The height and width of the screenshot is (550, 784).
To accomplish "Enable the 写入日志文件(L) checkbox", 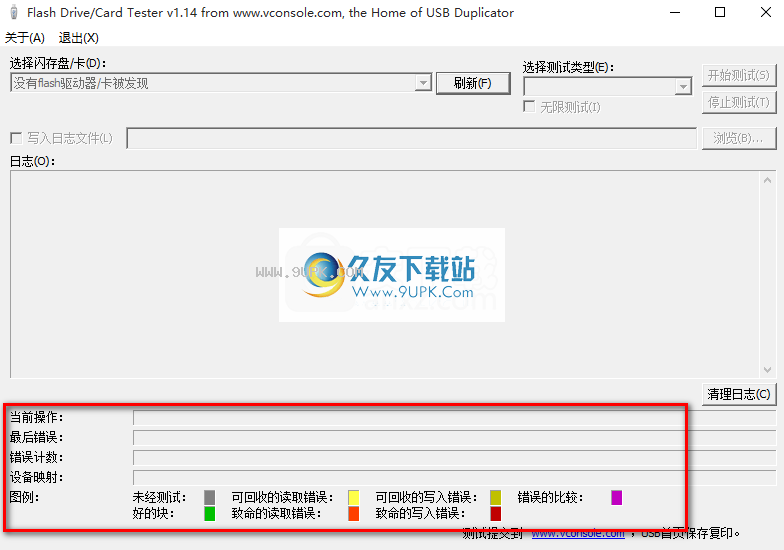I will coord(16,138).
